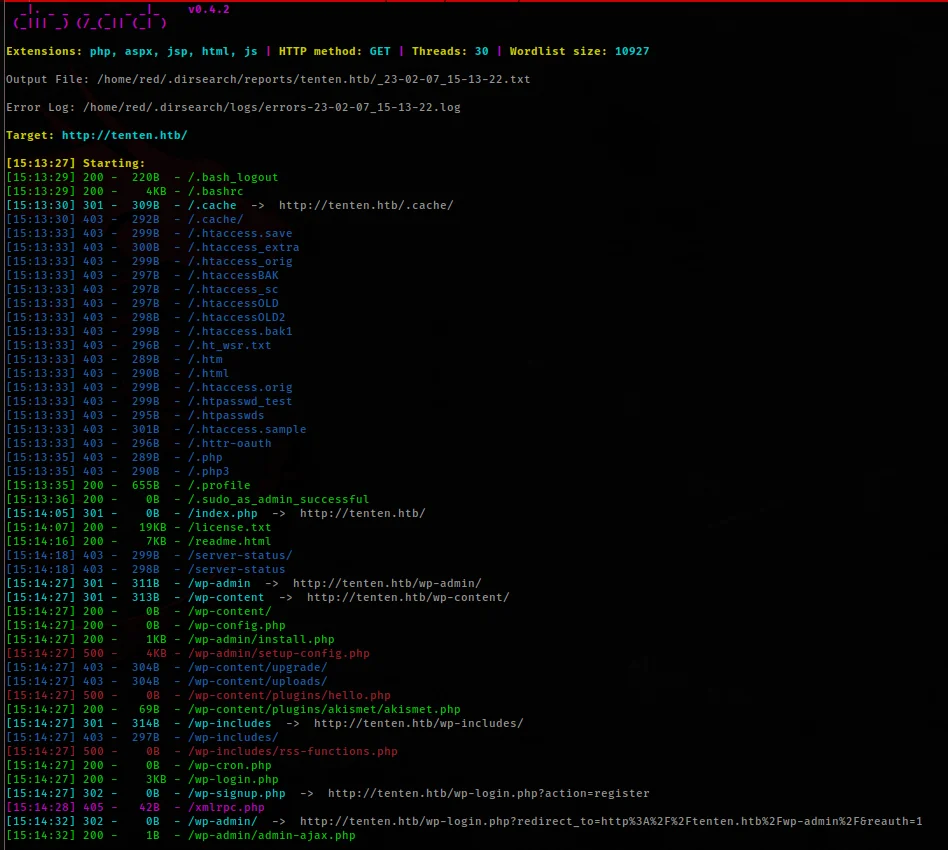Click the /.httr-oauth path

coord(229,443)
